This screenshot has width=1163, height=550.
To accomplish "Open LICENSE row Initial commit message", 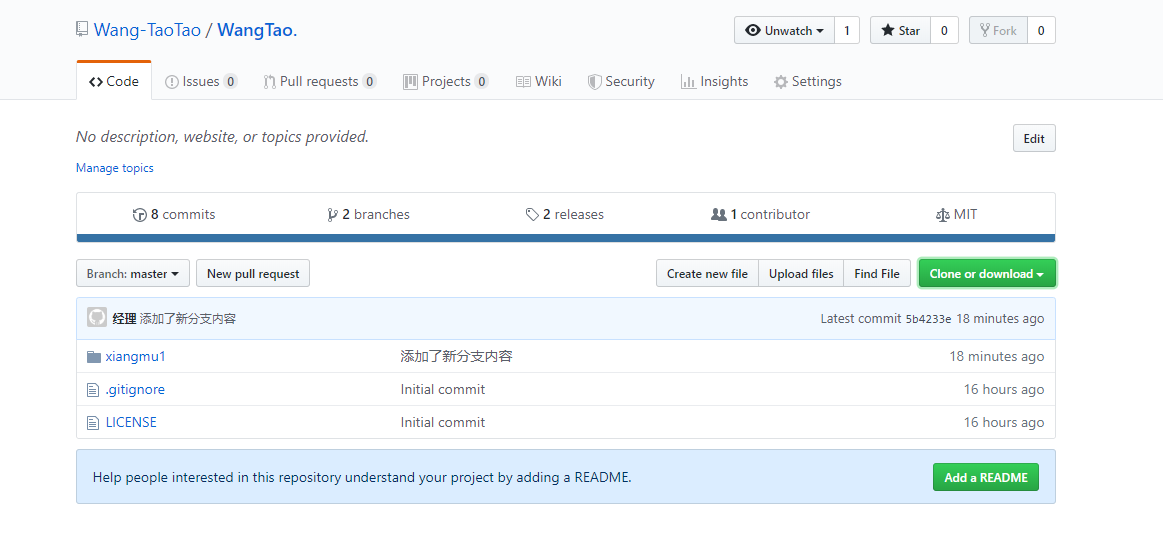I will pos(443,423).
